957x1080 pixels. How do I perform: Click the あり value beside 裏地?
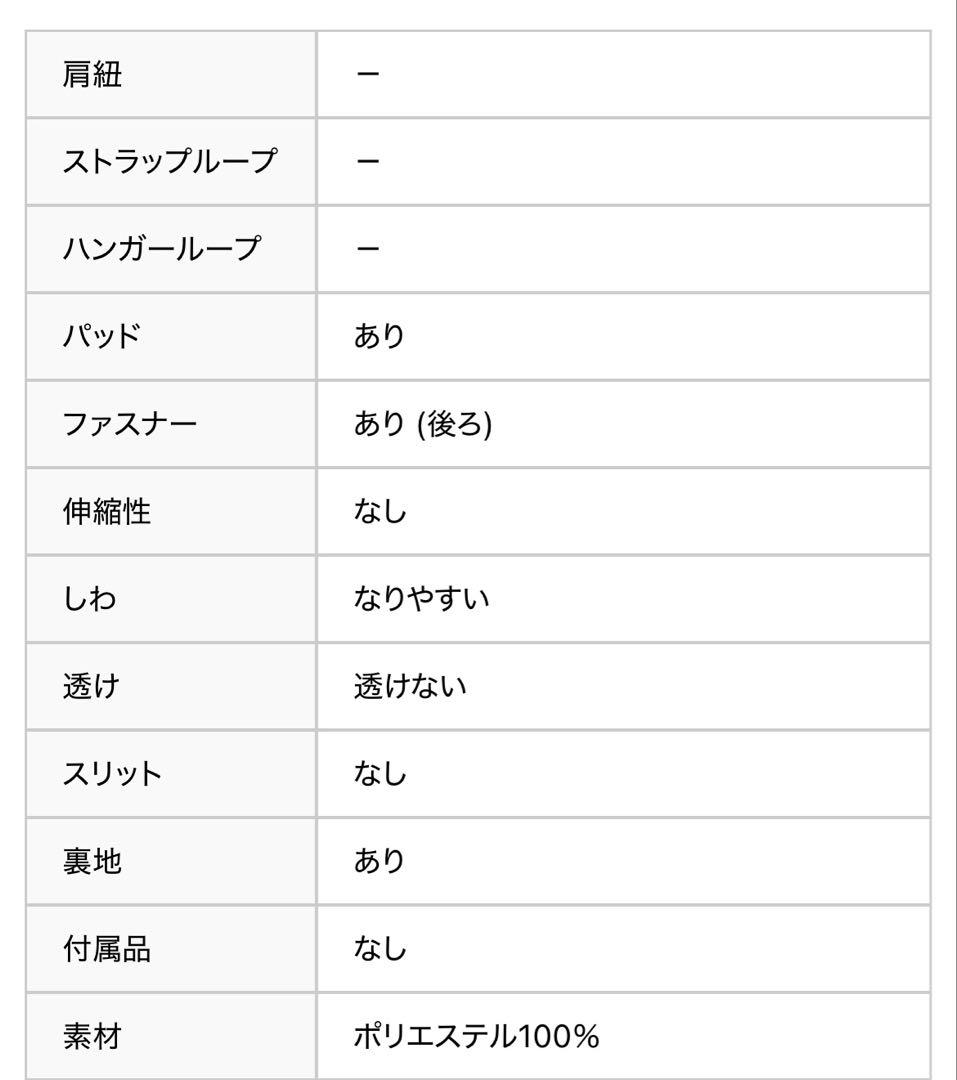pos(380,861)
